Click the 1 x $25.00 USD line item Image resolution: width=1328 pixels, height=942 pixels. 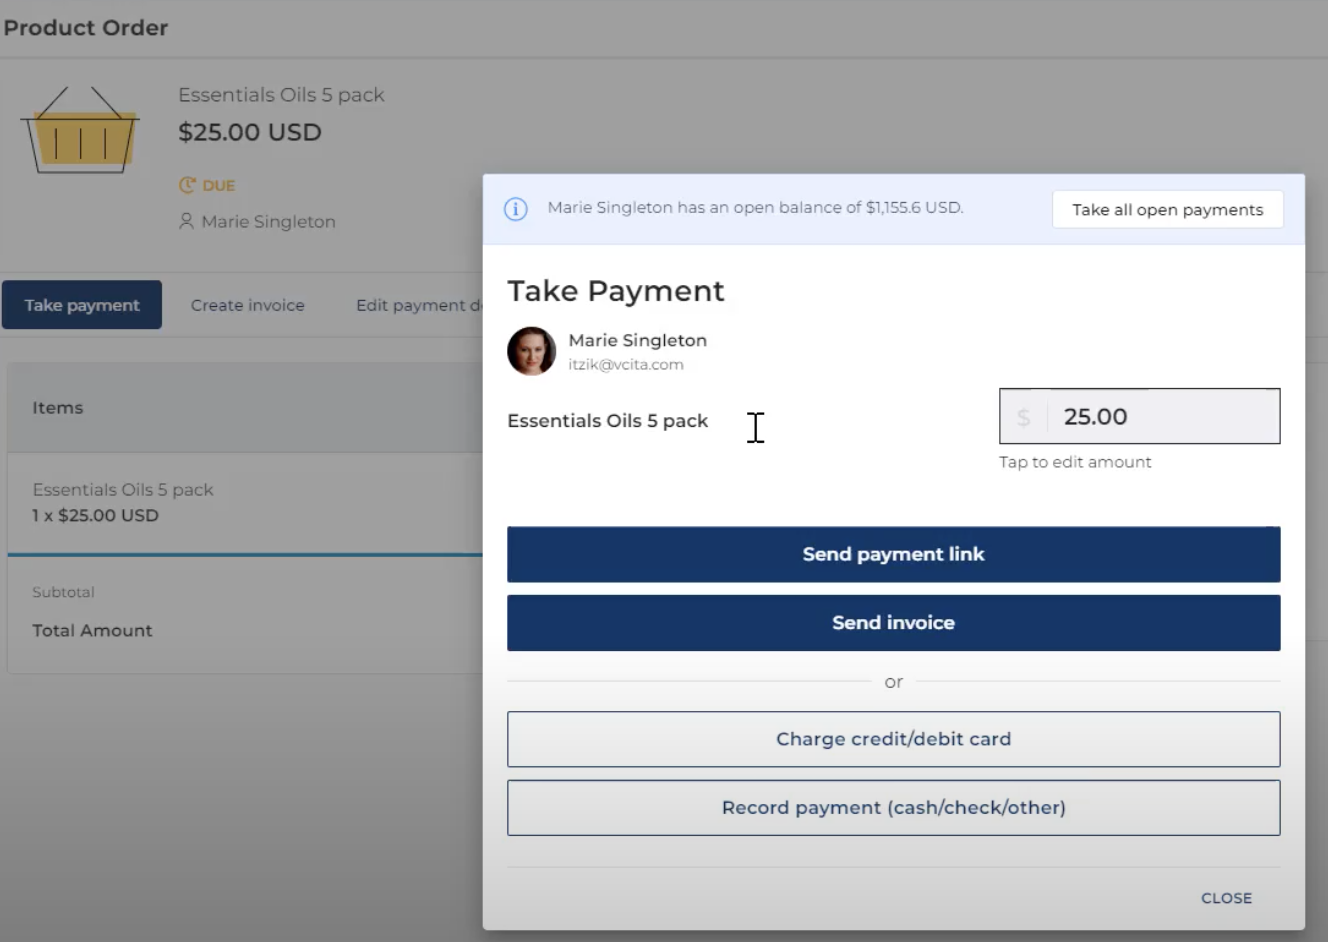(95, 516)
